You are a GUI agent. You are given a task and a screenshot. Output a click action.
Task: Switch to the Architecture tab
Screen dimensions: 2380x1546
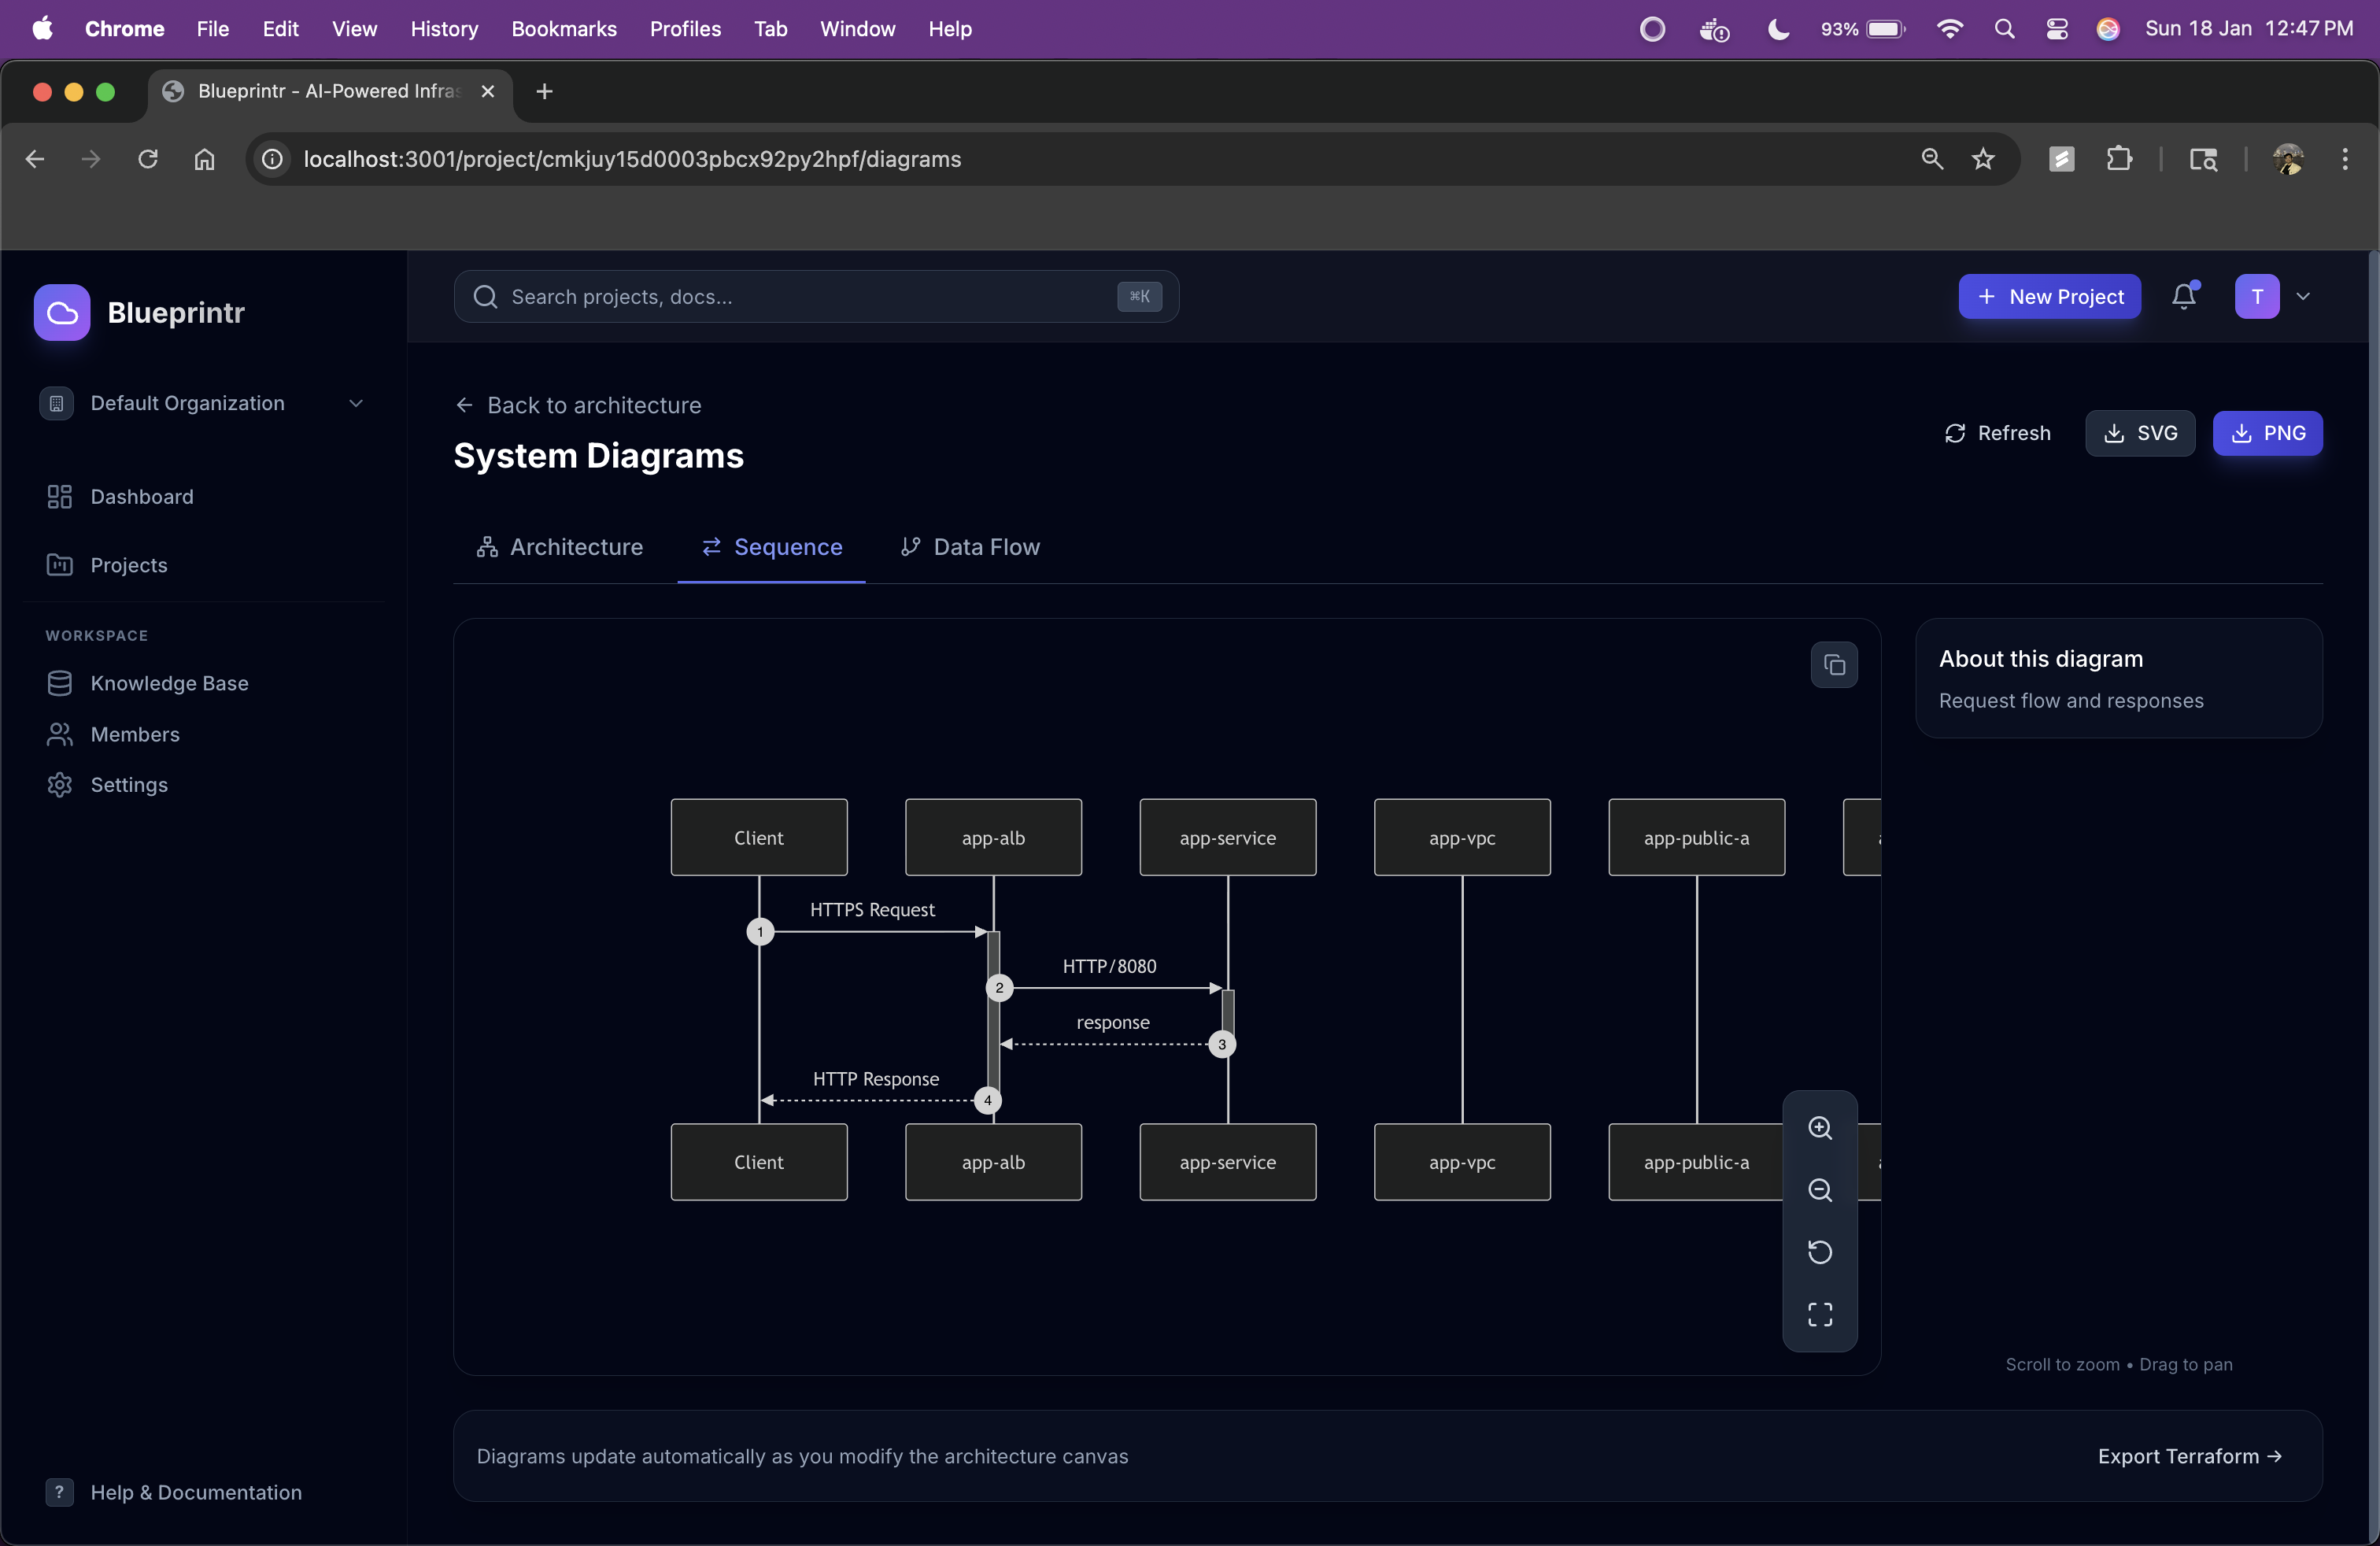[560, 547]
